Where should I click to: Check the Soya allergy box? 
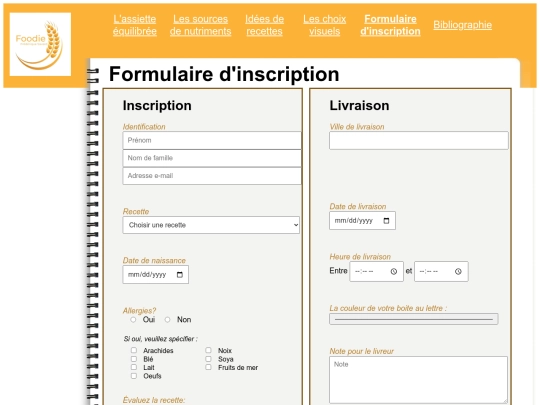208,359
